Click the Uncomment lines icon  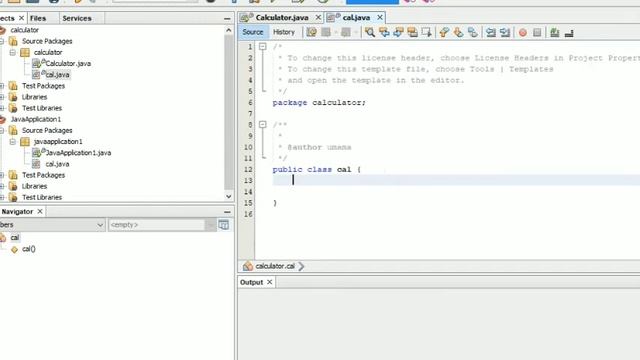click(569, 32)
